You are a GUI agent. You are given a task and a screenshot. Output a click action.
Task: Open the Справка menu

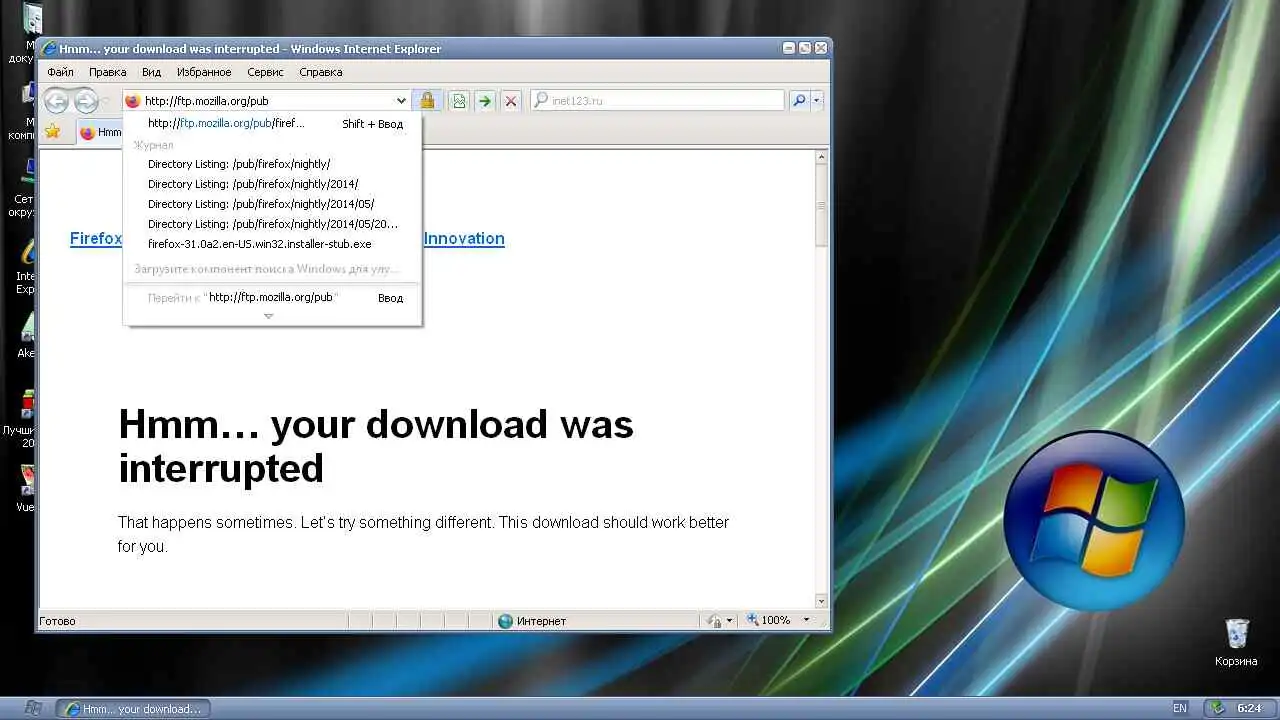(321, 72)
